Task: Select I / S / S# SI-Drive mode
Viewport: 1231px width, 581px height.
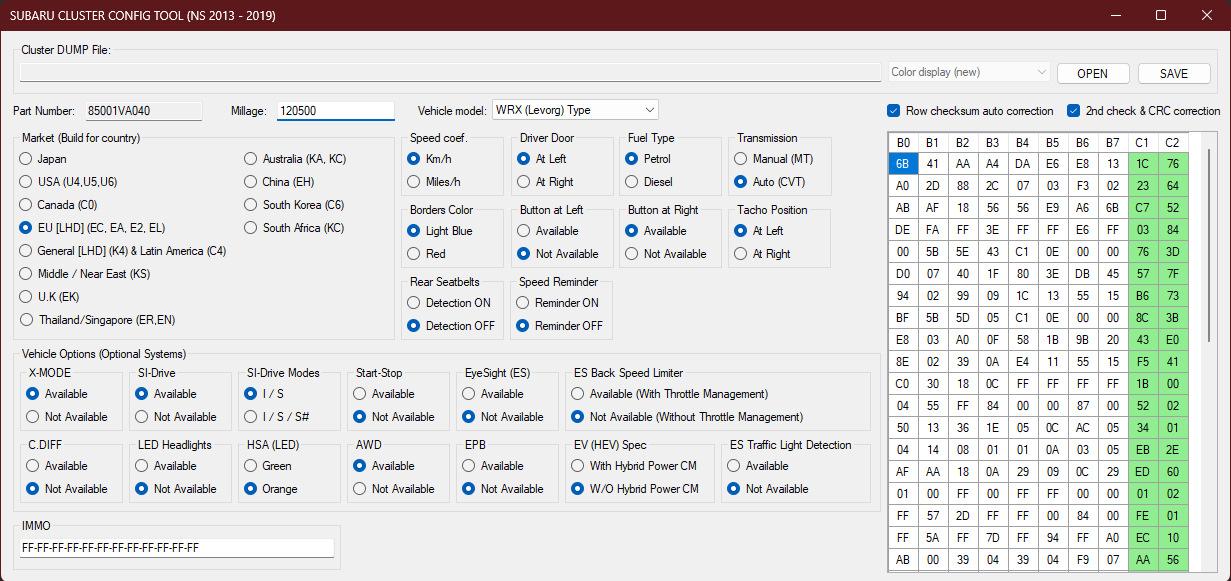Action: [251, 417]
